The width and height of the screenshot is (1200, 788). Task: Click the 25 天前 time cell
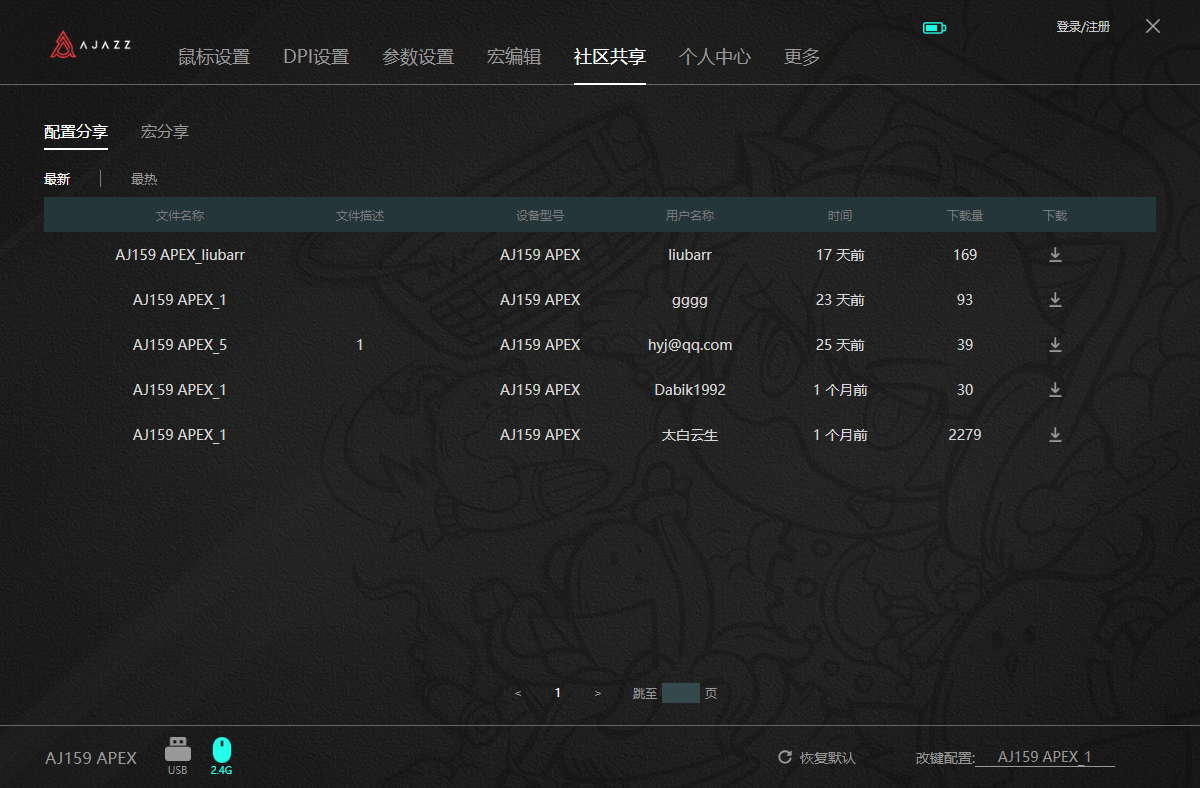coord(840,345)
